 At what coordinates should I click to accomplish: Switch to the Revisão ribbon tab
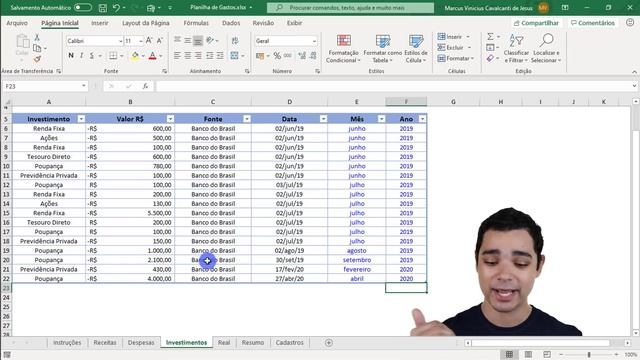263,23
